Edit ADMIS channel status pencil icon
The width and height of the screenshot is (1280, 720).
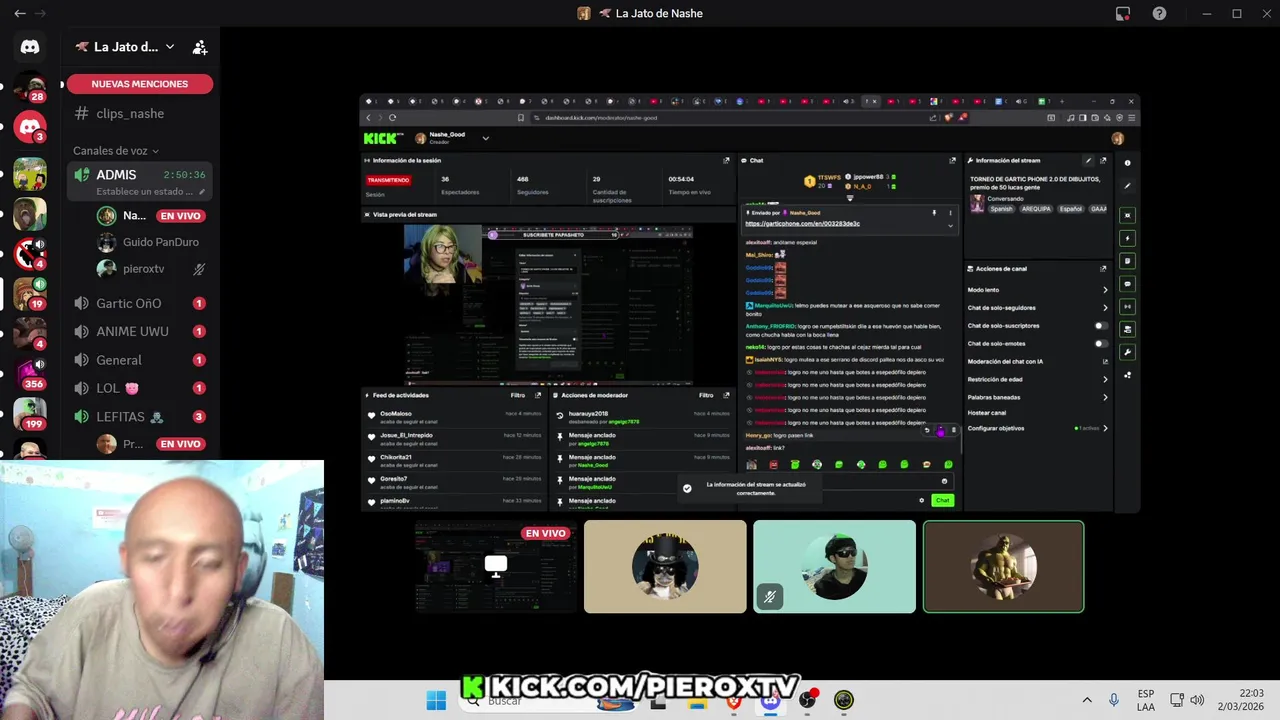point(201,192)
